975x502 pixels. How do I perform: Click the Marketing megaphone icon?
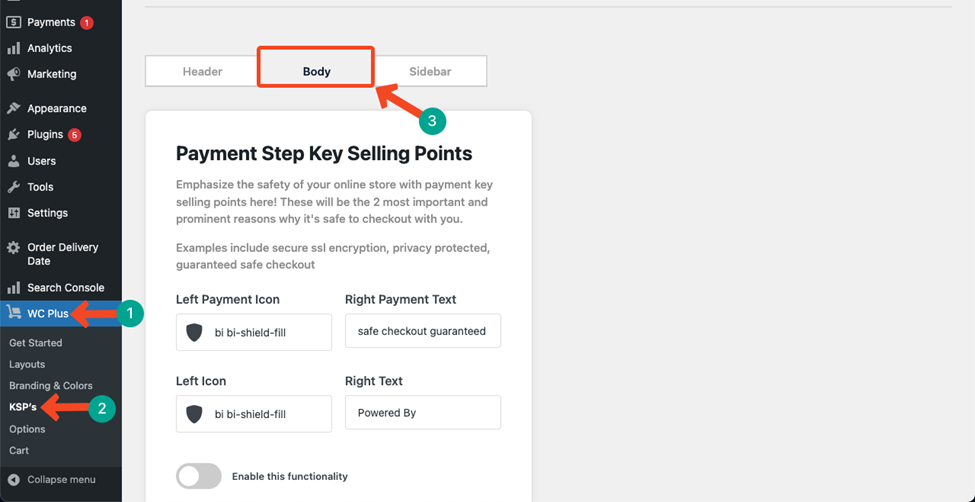(14, 74)
